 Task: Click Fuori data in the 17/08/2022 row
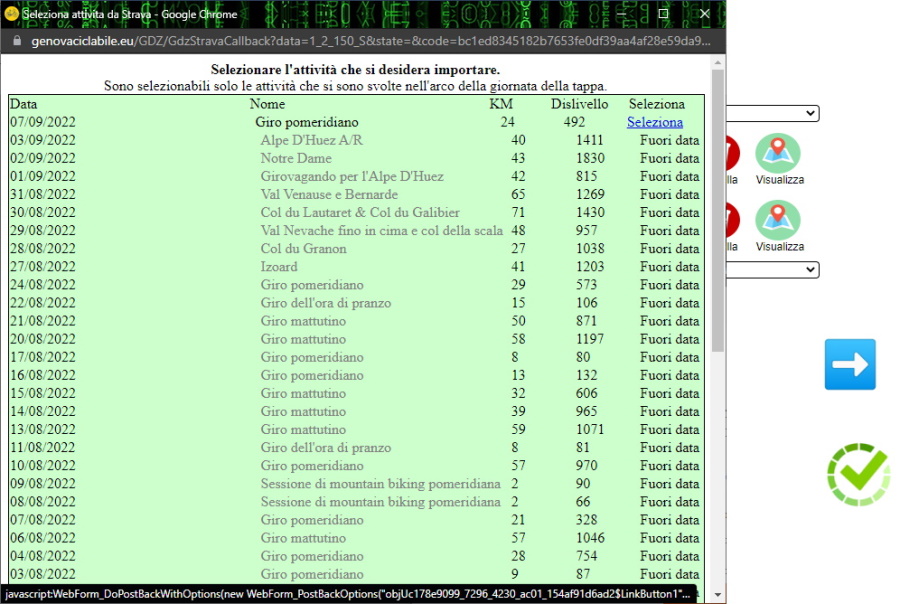669,357
